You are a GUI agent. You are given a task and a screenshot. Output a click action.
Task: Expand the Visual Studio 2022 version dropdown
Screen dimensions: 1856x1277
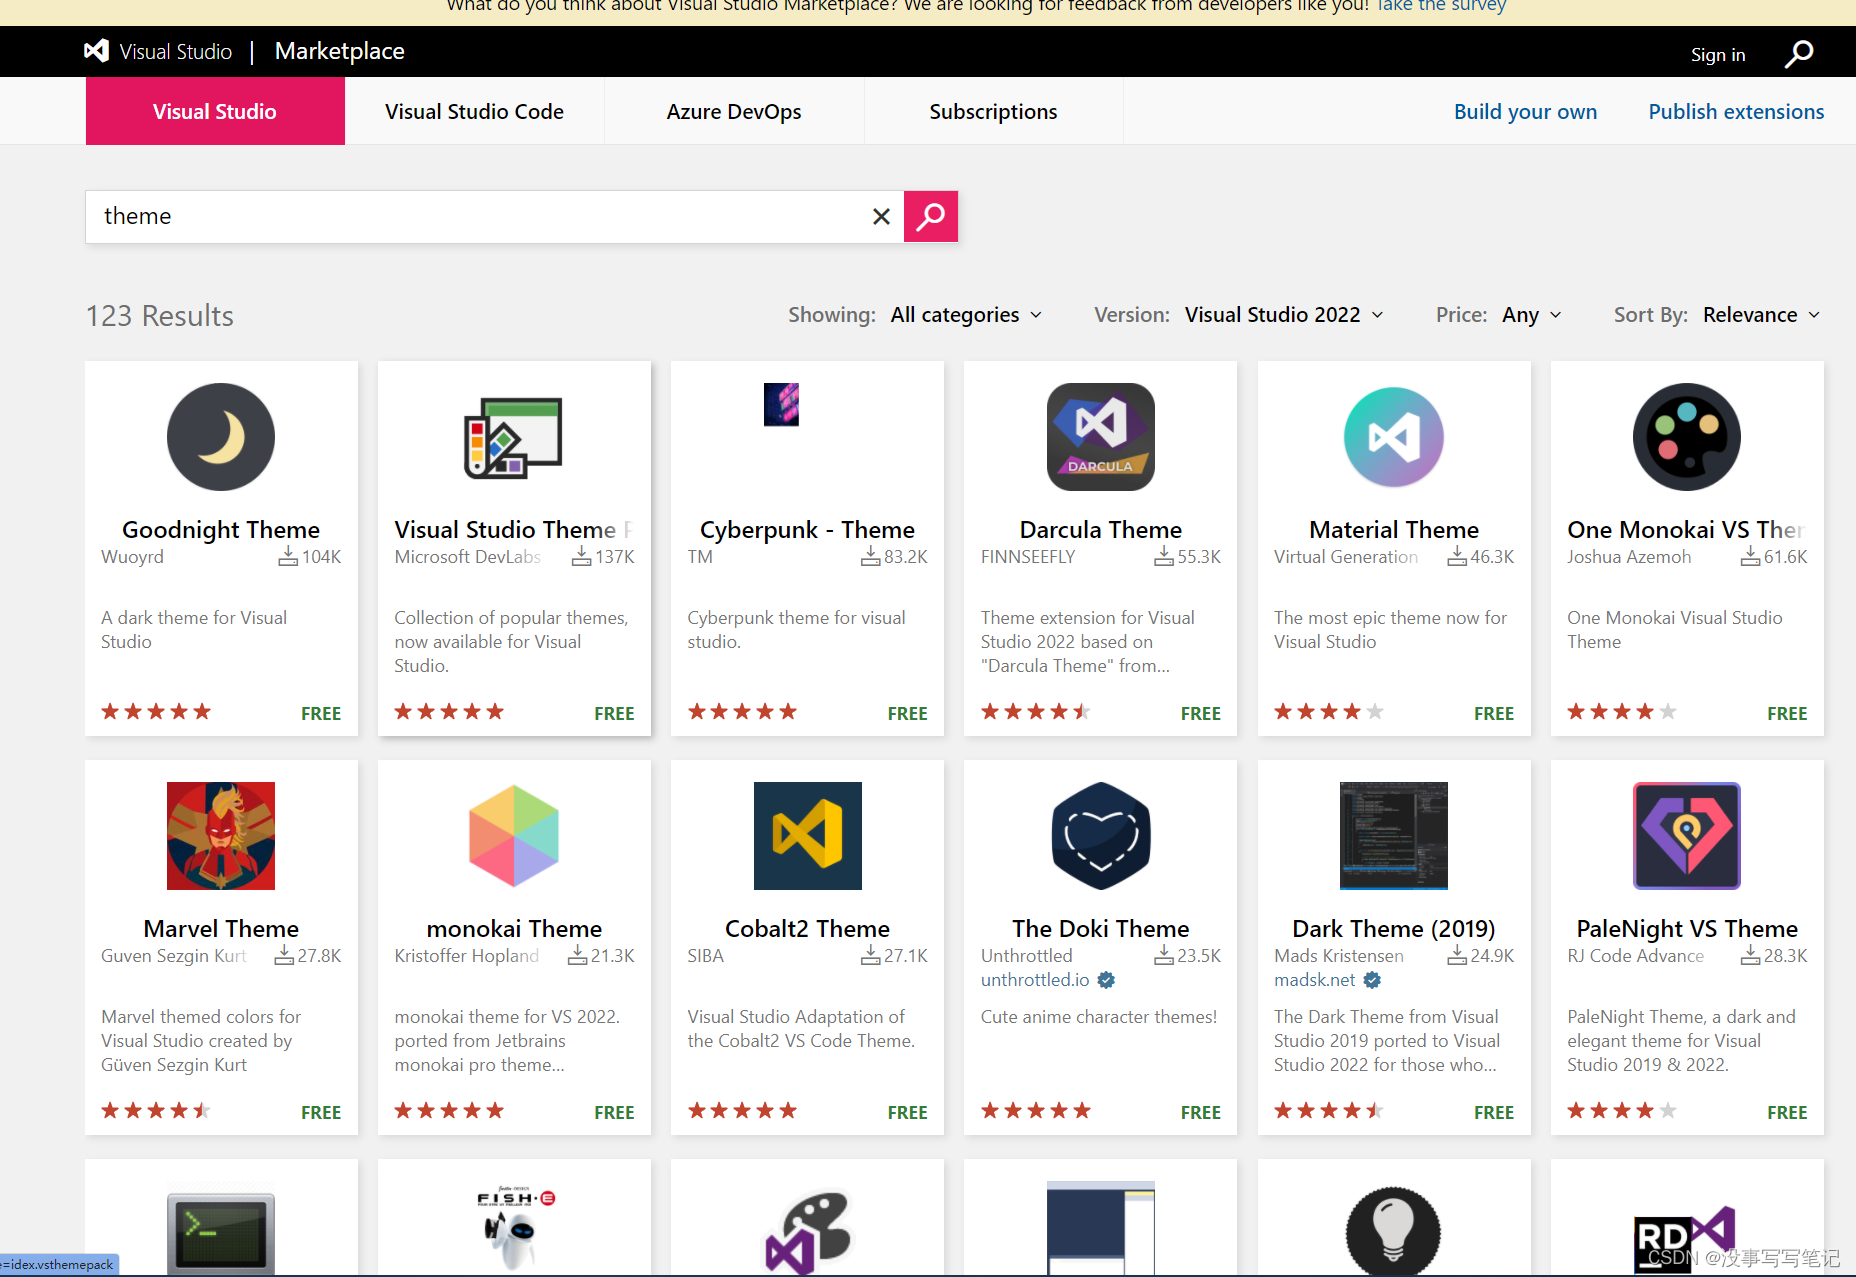pos(1285,315)
